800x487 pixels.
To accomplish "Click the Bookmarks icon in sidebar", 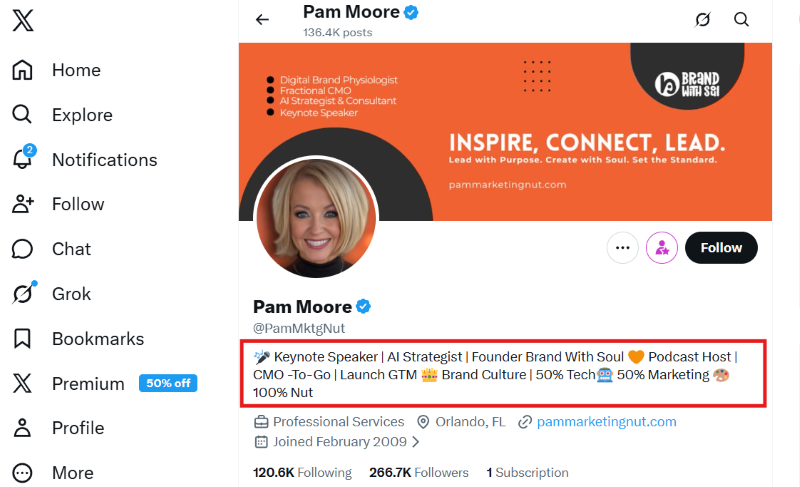I will coord(22,338).
